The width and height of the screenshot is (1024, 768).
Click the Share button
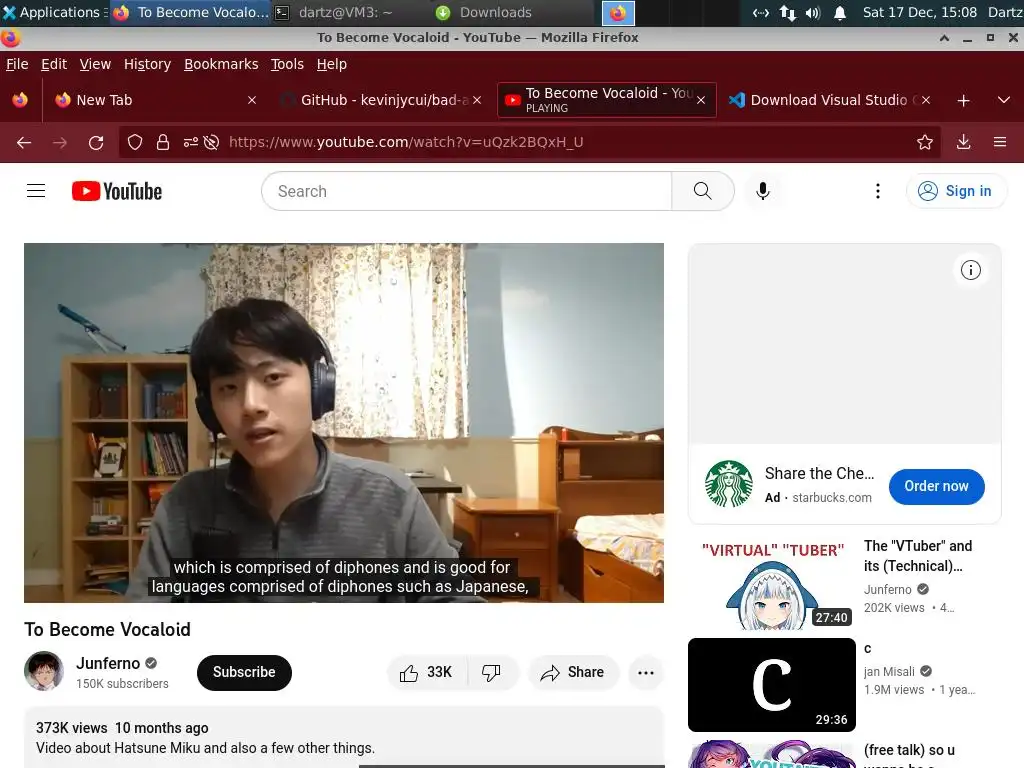(573, 672)
